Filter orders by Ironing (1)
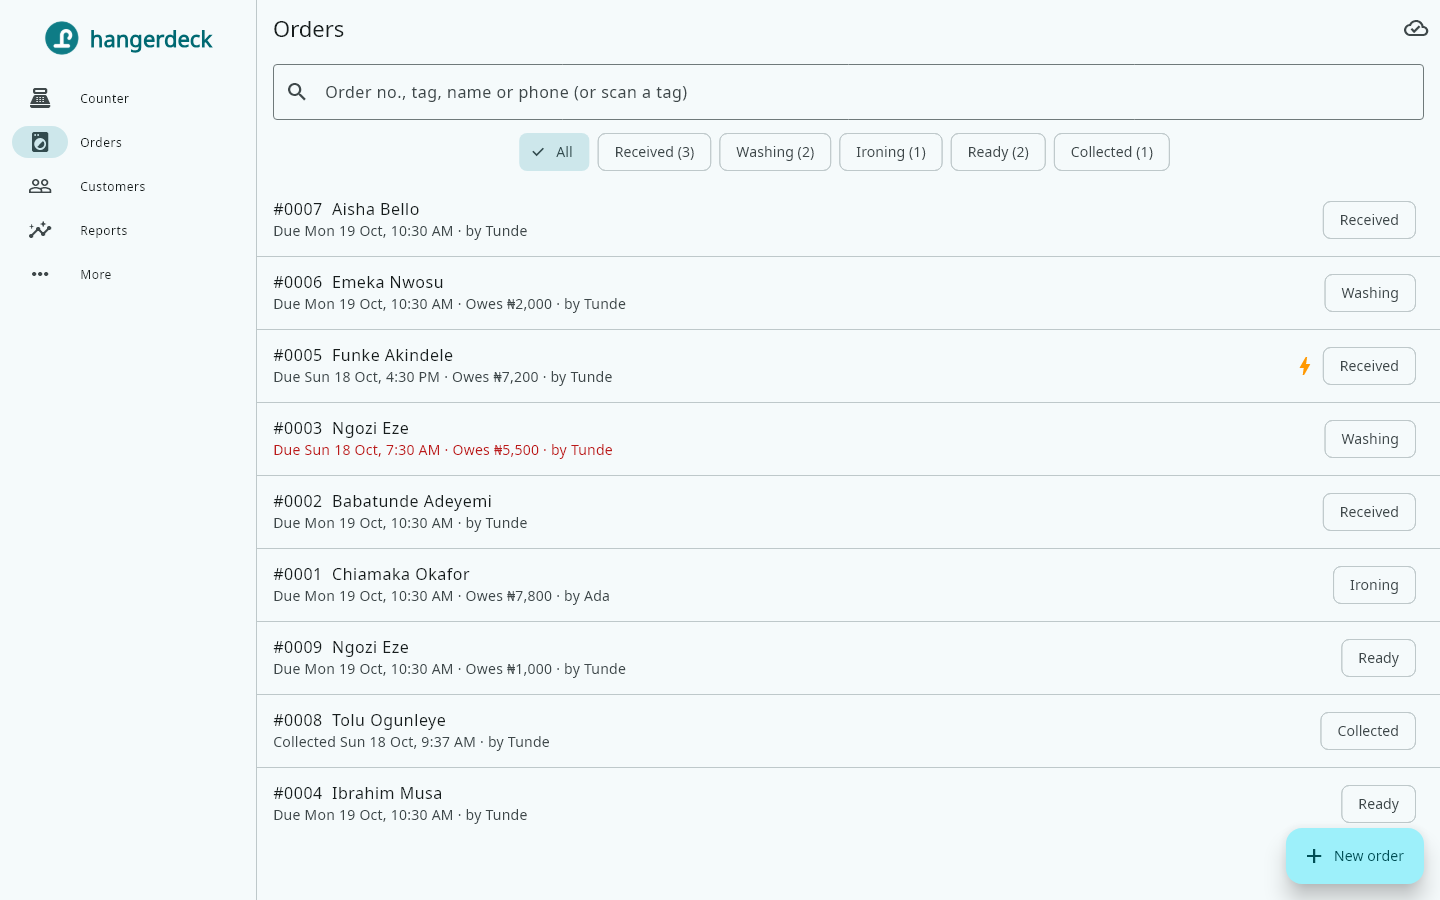This screenshot has width=1440, height=900. click(x=891, y=152)
